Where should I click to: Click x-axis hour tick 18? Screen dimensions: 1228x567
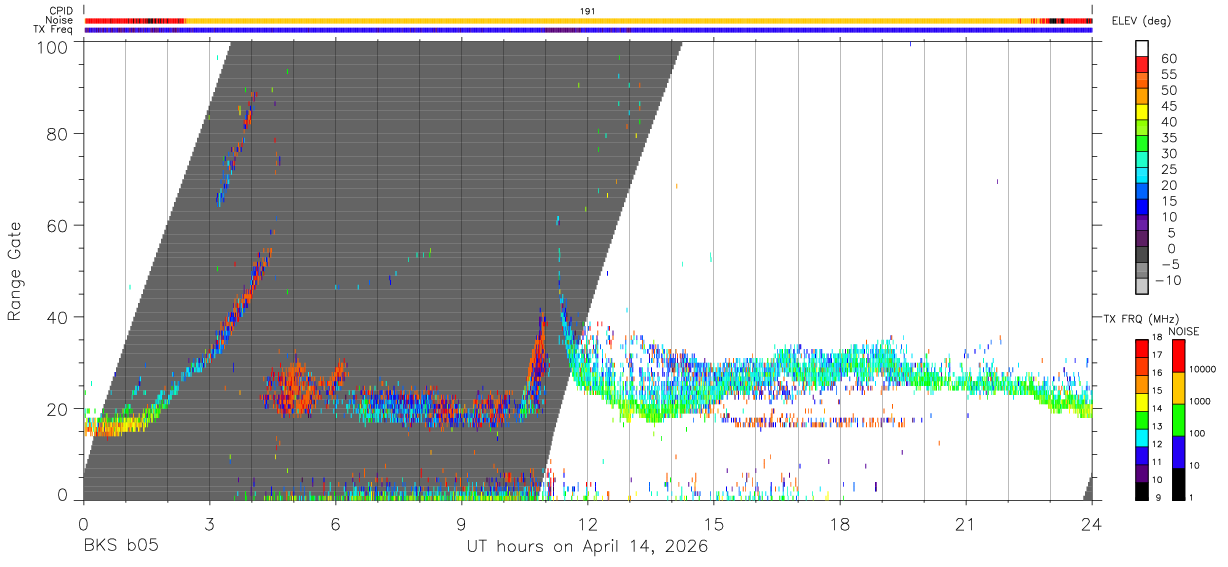click(x=840, y=524)
